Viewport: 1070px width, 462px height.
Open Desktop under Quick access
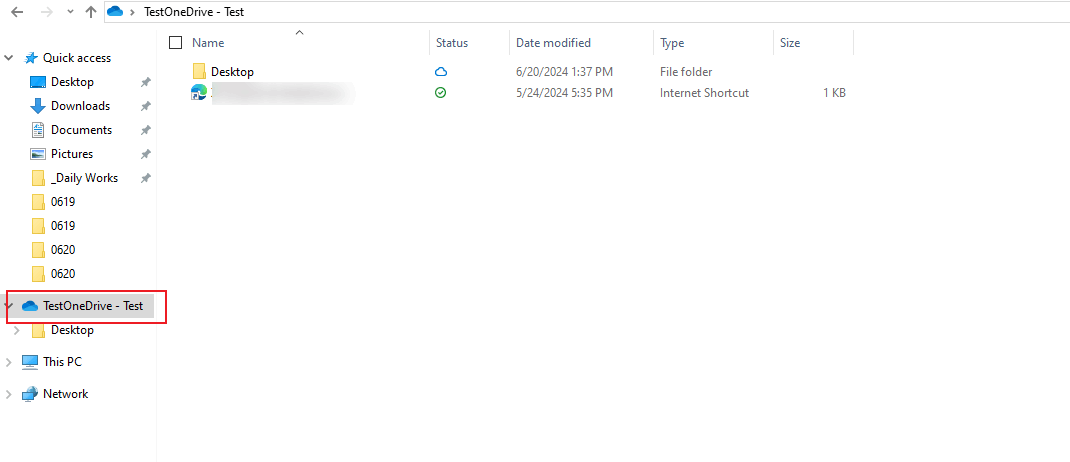(x=72, y=82)
